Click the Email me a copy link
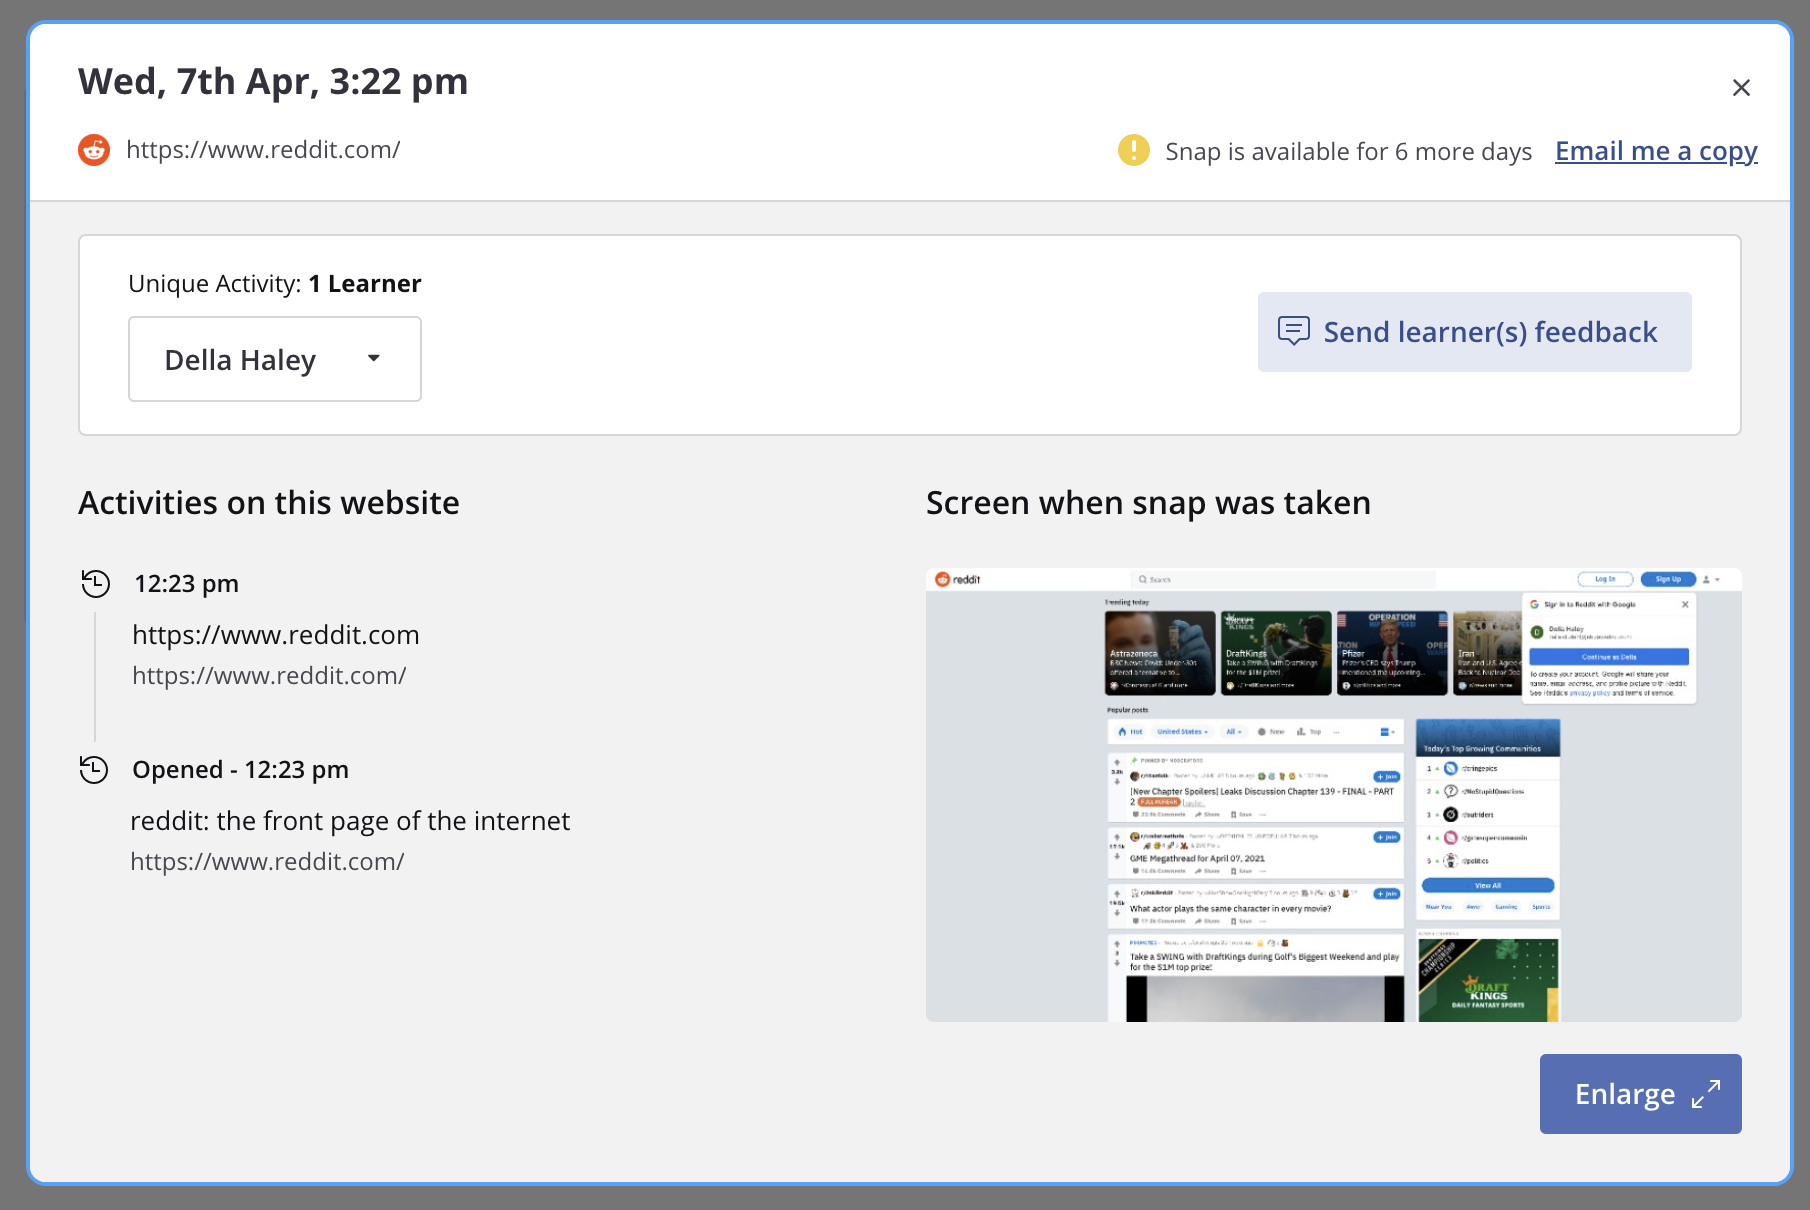The image size is (1810, 1210). coord(1655,151)
